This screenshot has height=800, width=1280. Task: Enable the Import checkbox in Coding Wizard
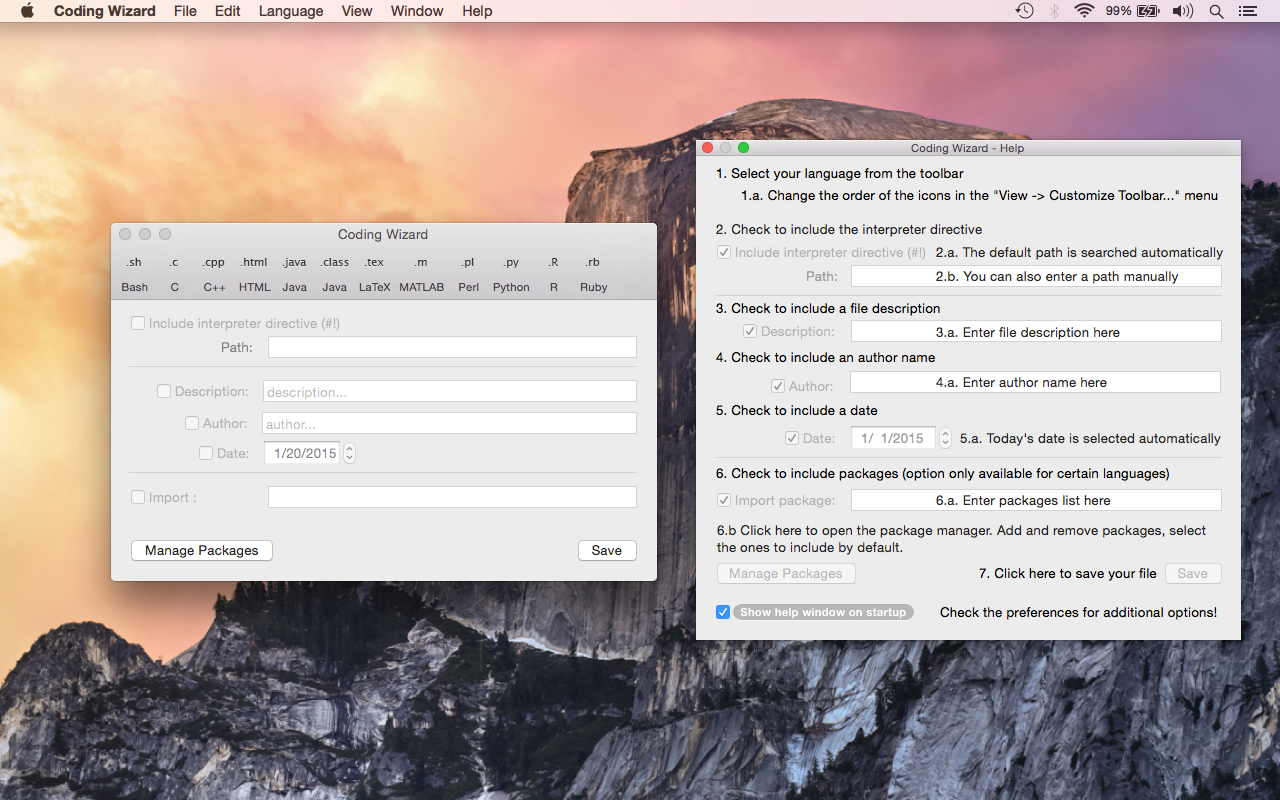tap(138, 497)
